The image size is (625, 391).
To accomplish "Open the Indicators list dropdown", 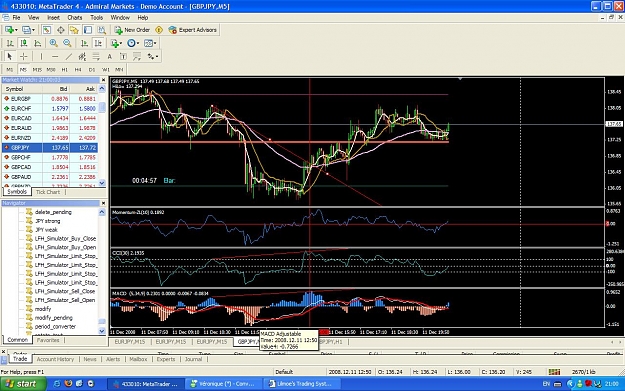I will (116, 43).
